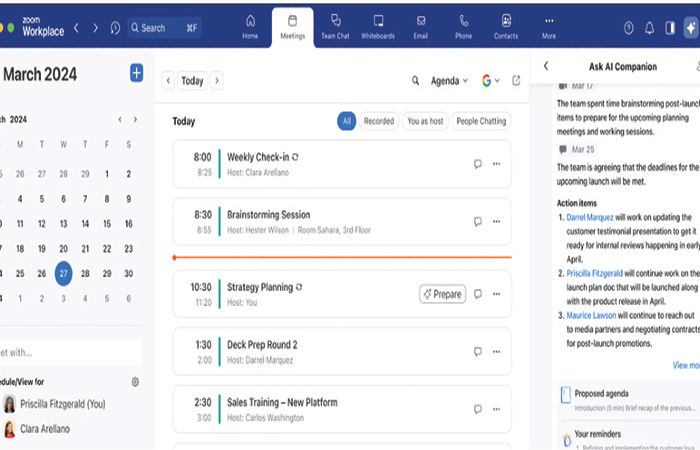Open the Phone tab
Image resolution: width=700 pixels, height=450 pixels.
tap(463, 27)
